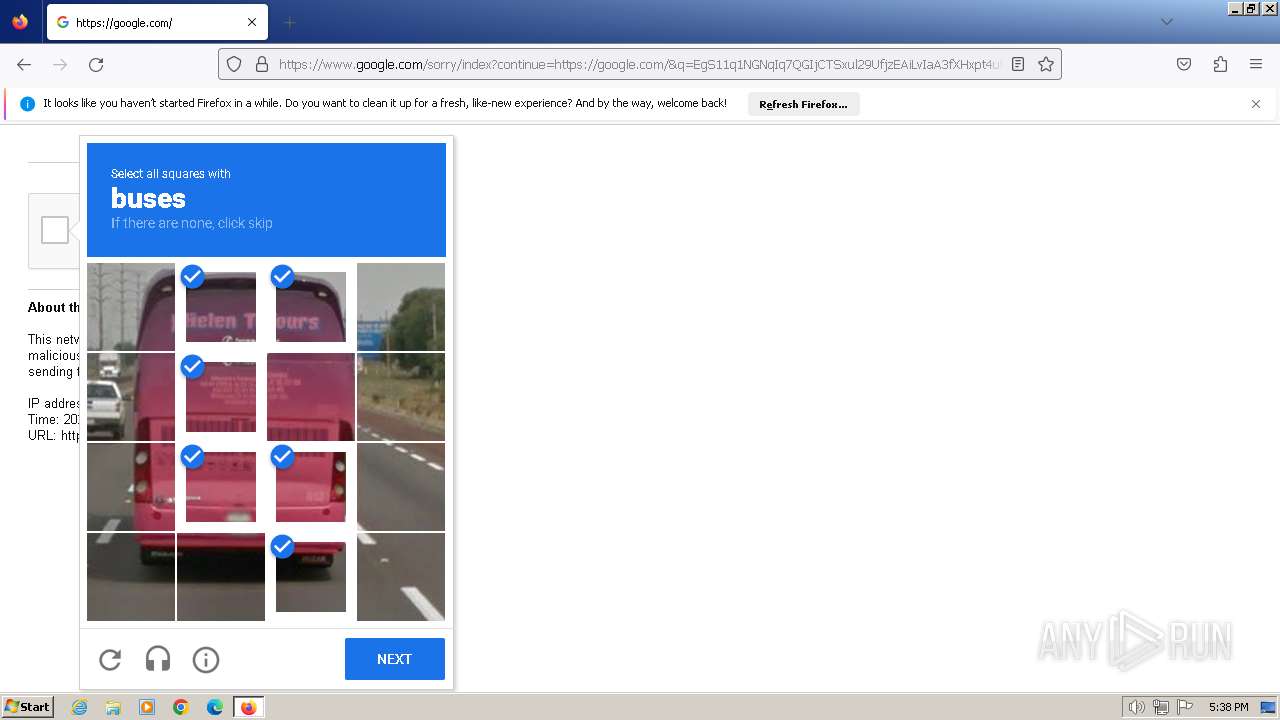
Task: Deselect the checked tile in row three, column two
Action: tap(221, 487)
